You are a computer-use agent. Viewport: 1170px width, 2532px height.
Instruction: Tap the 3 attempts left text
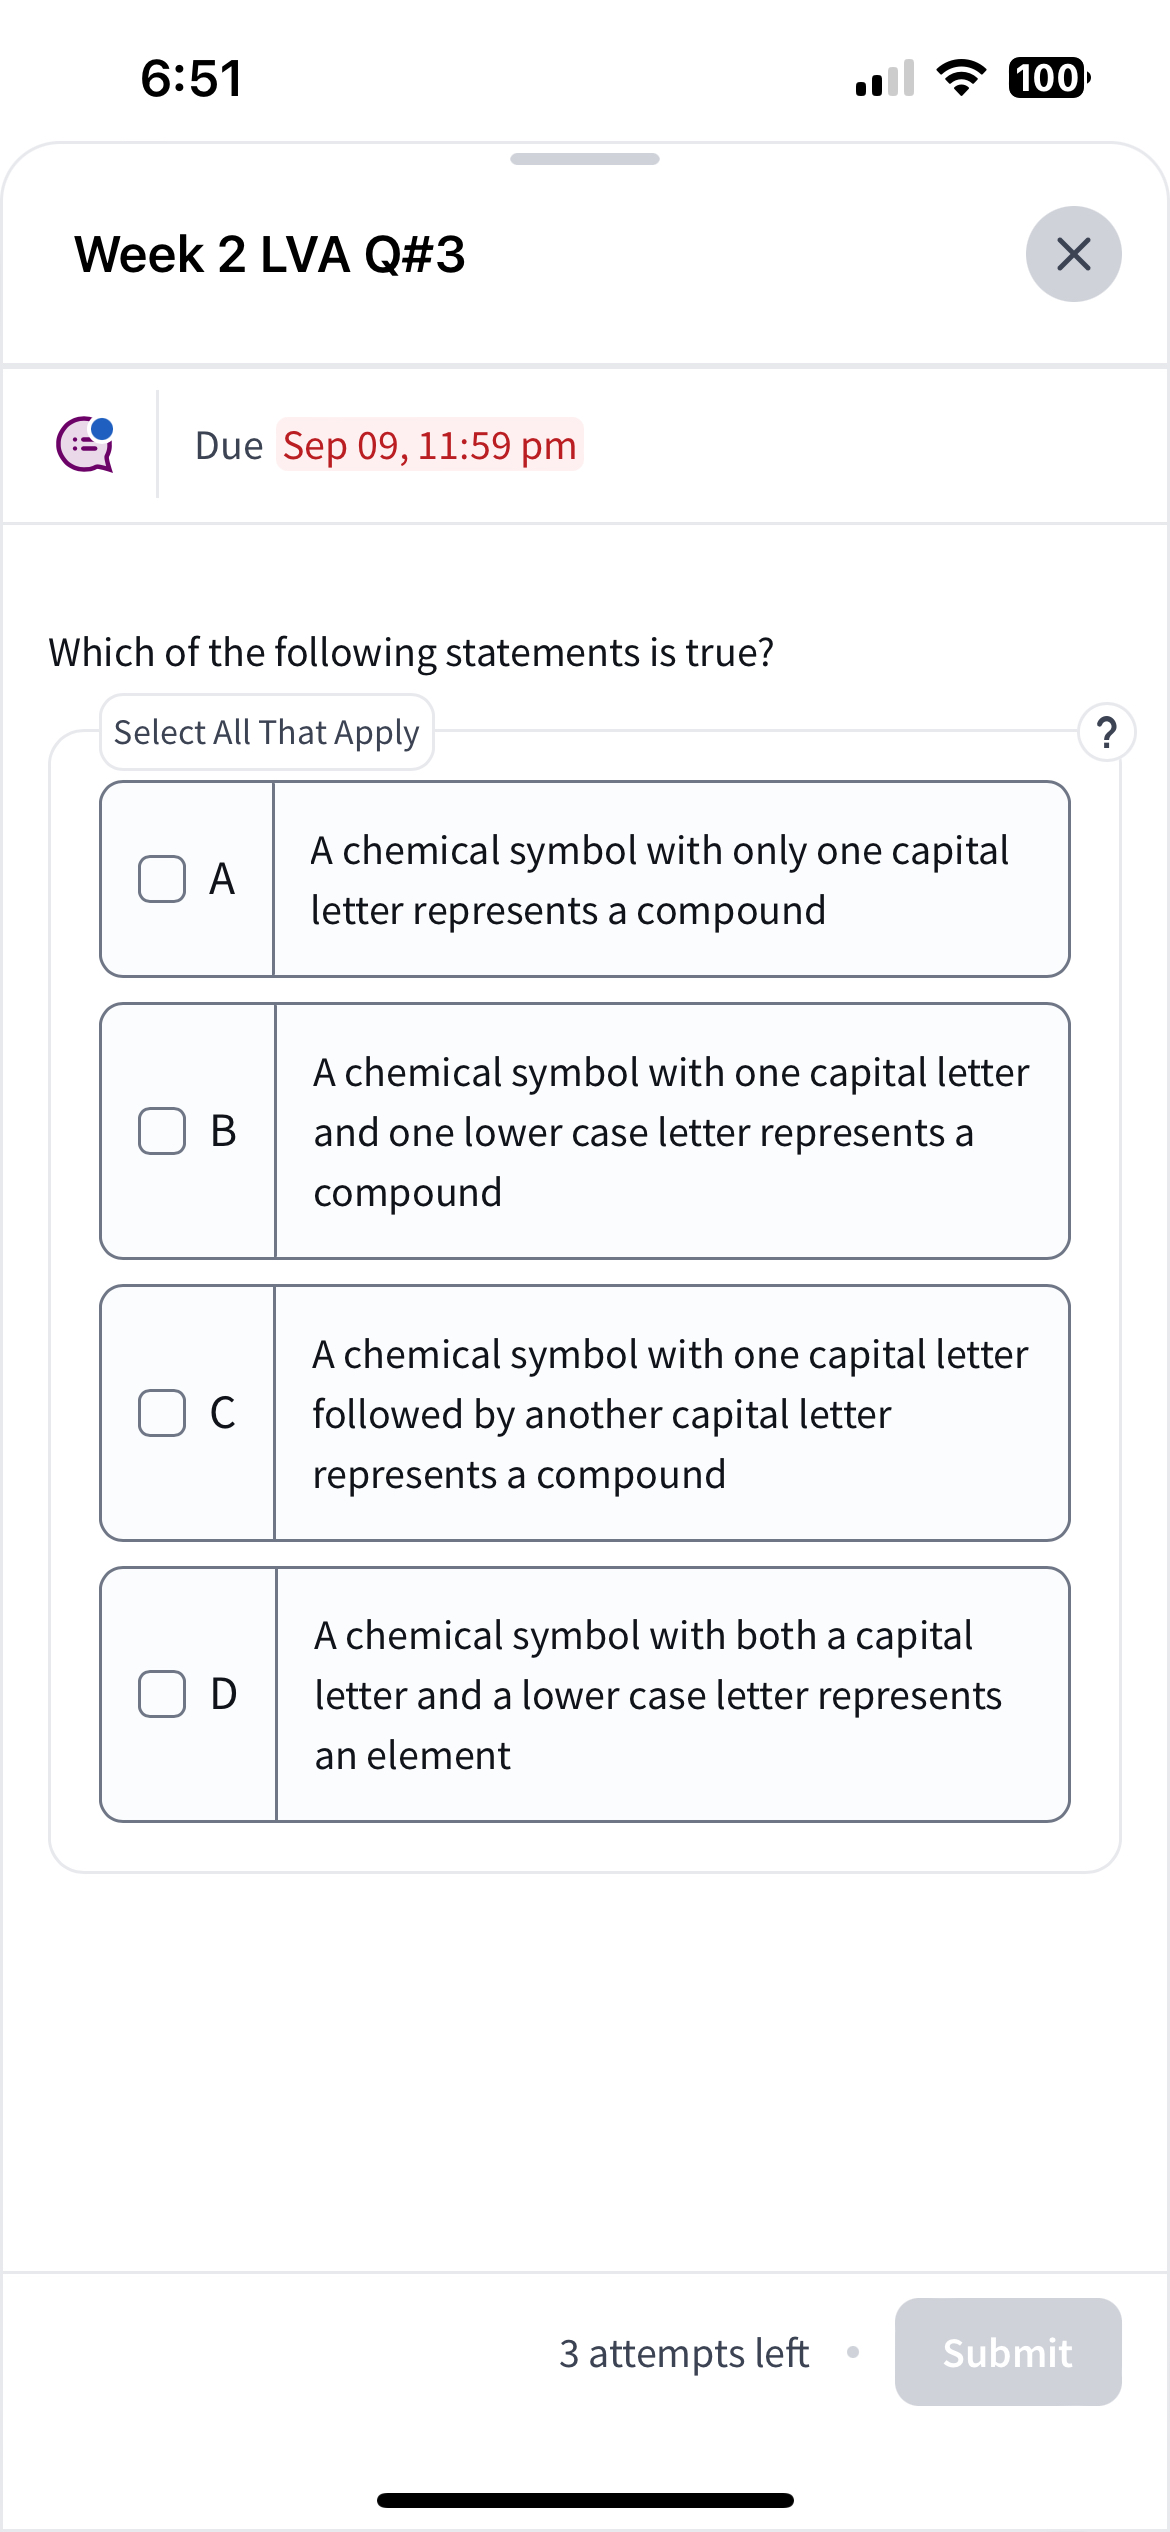[x=684, y=2353]
